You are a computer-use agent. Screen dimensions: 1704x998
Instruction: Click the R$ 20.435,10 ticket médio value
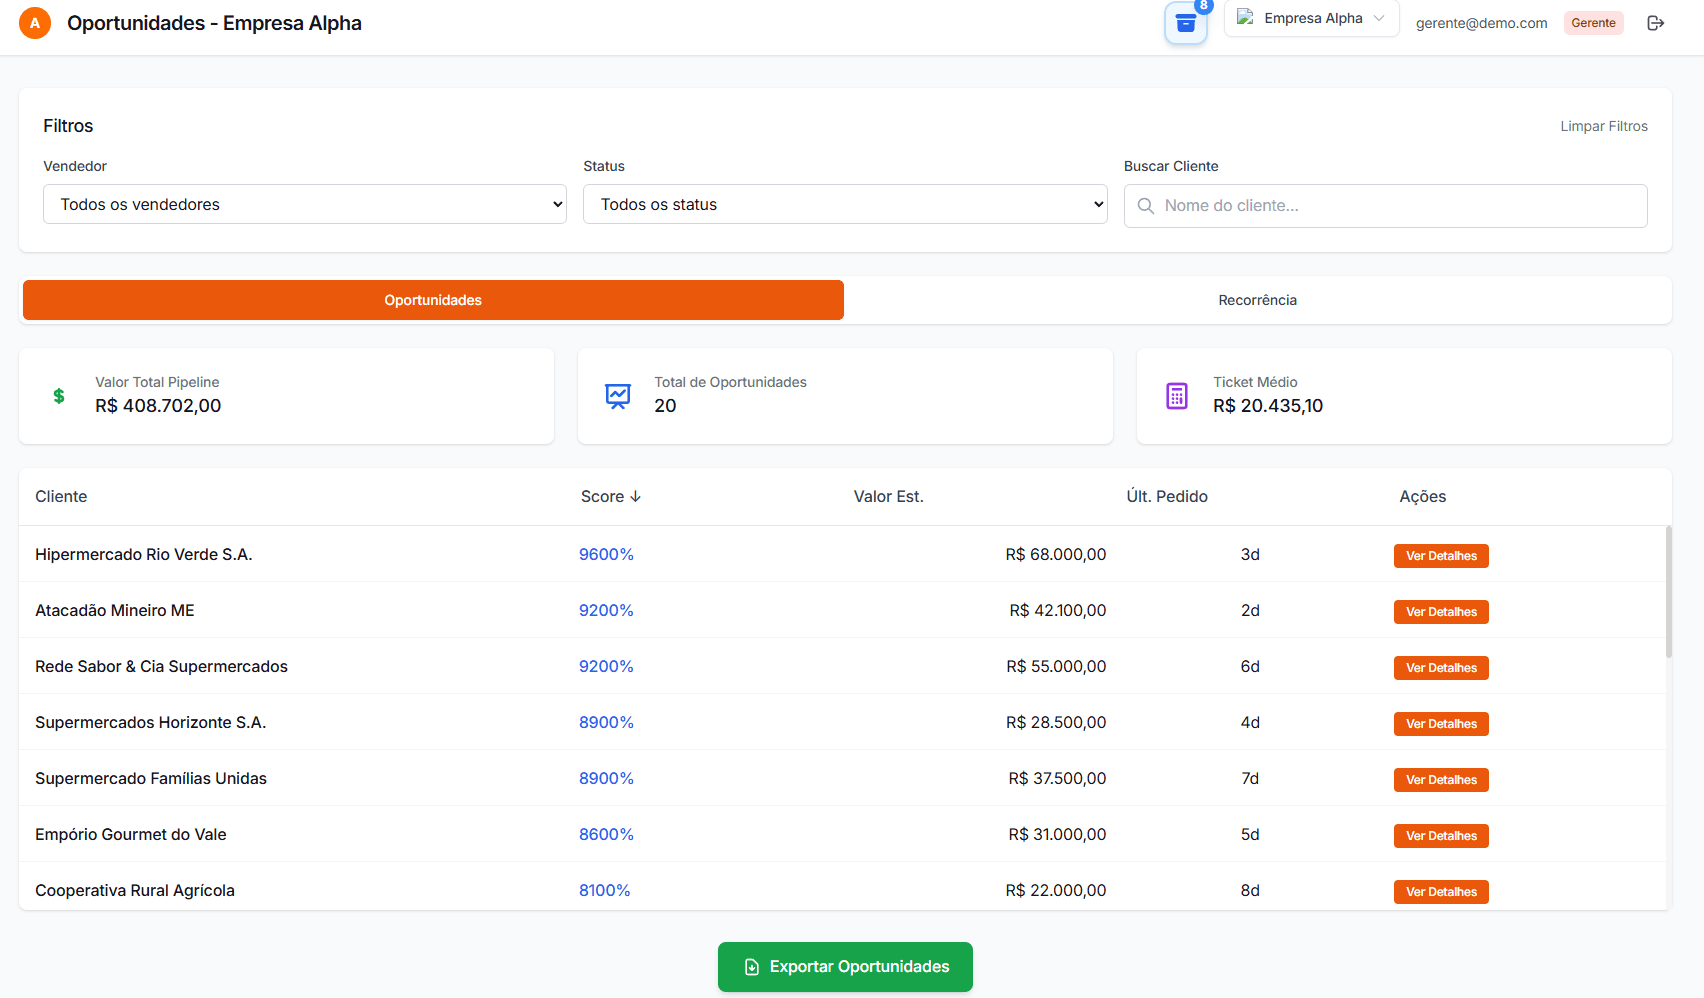tap(1268, 406)
